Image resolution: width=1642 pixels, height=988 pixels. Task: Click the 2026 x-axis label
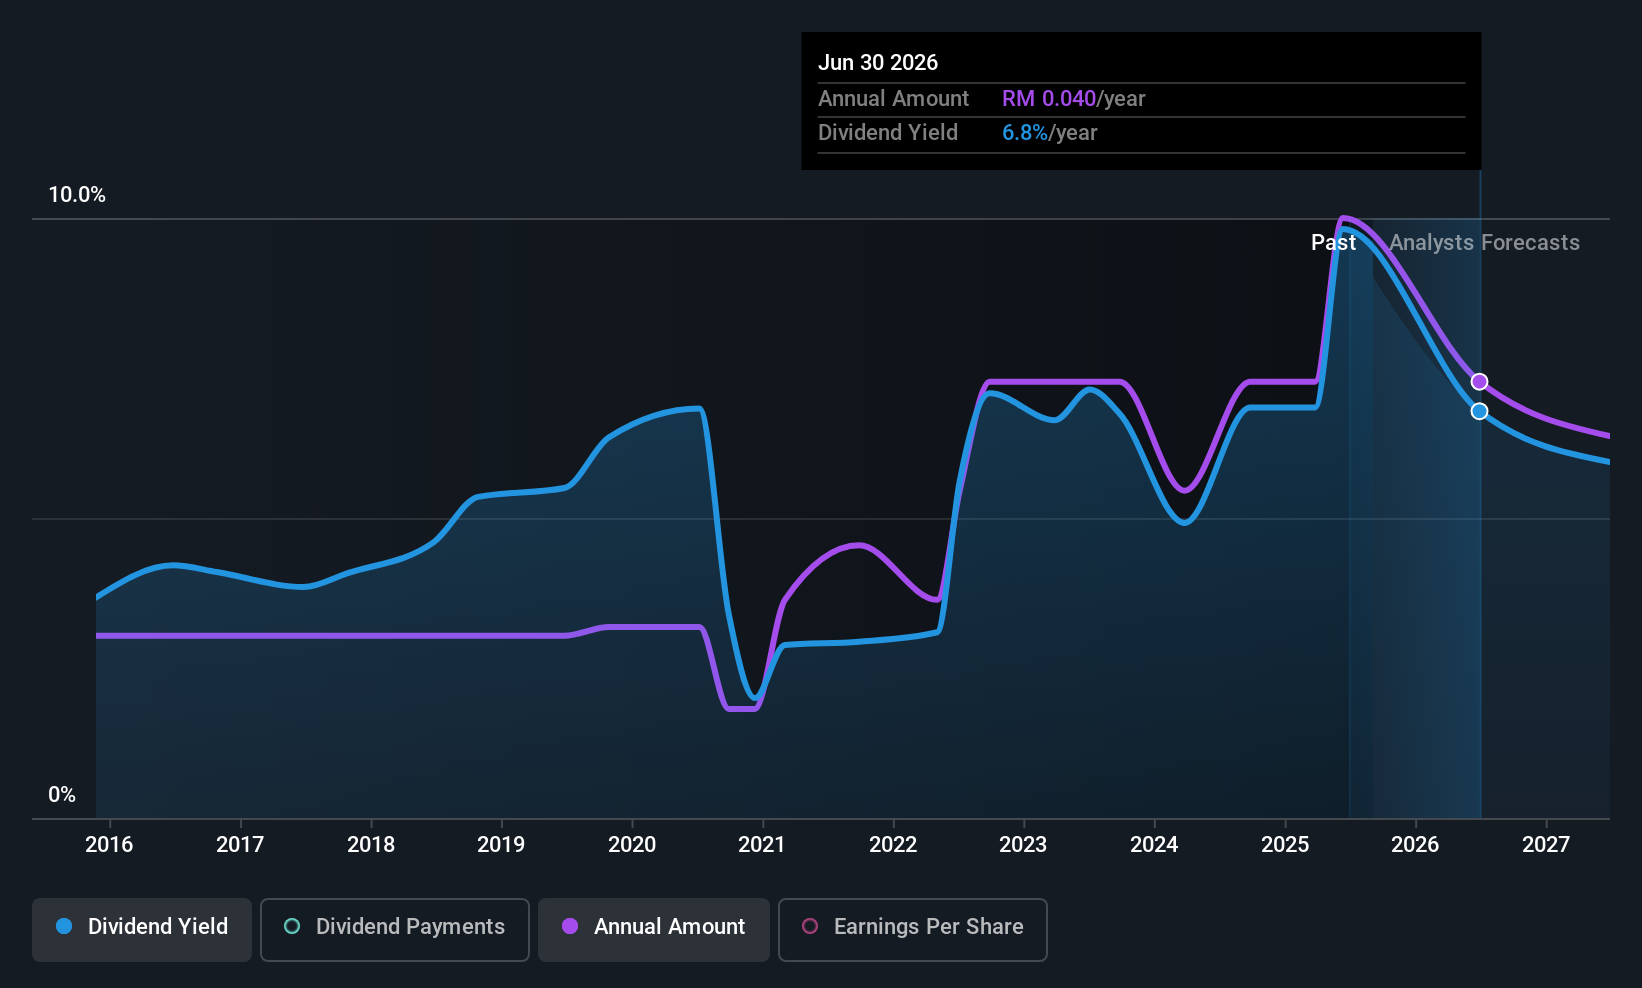(1415, 845)
